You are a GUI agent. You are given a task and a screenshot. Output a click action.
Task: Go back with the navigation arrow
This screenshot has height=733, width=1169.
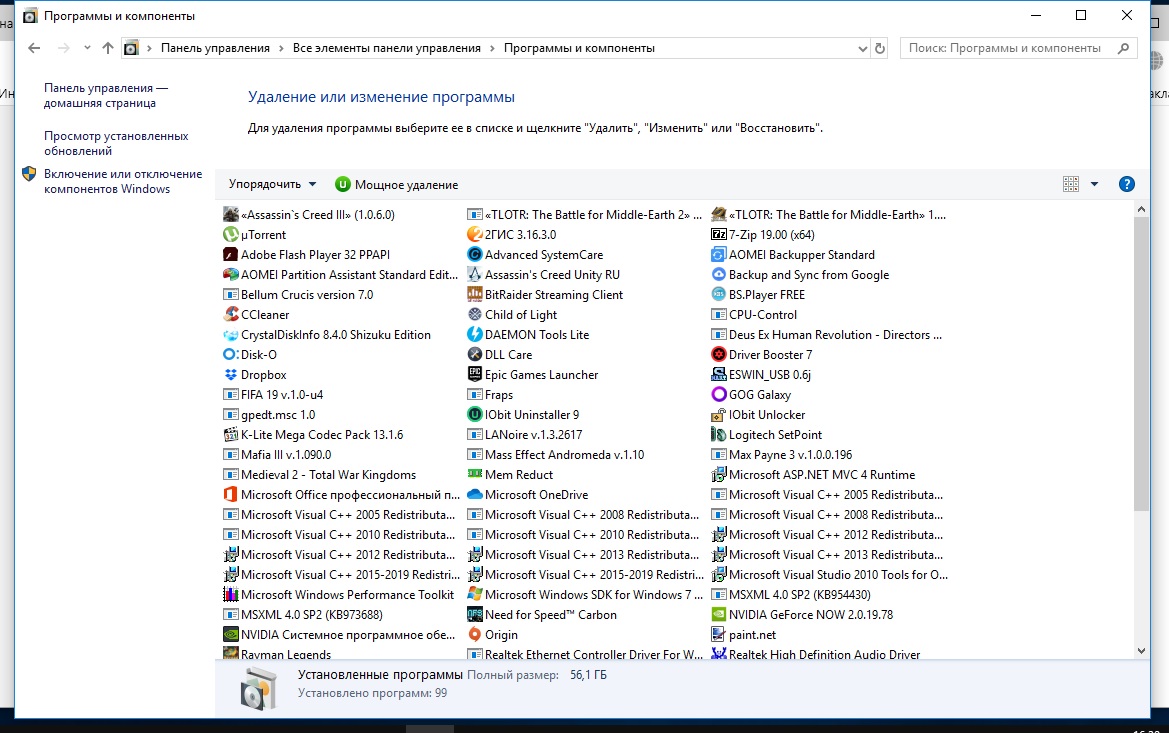click(x=34, y=48)
